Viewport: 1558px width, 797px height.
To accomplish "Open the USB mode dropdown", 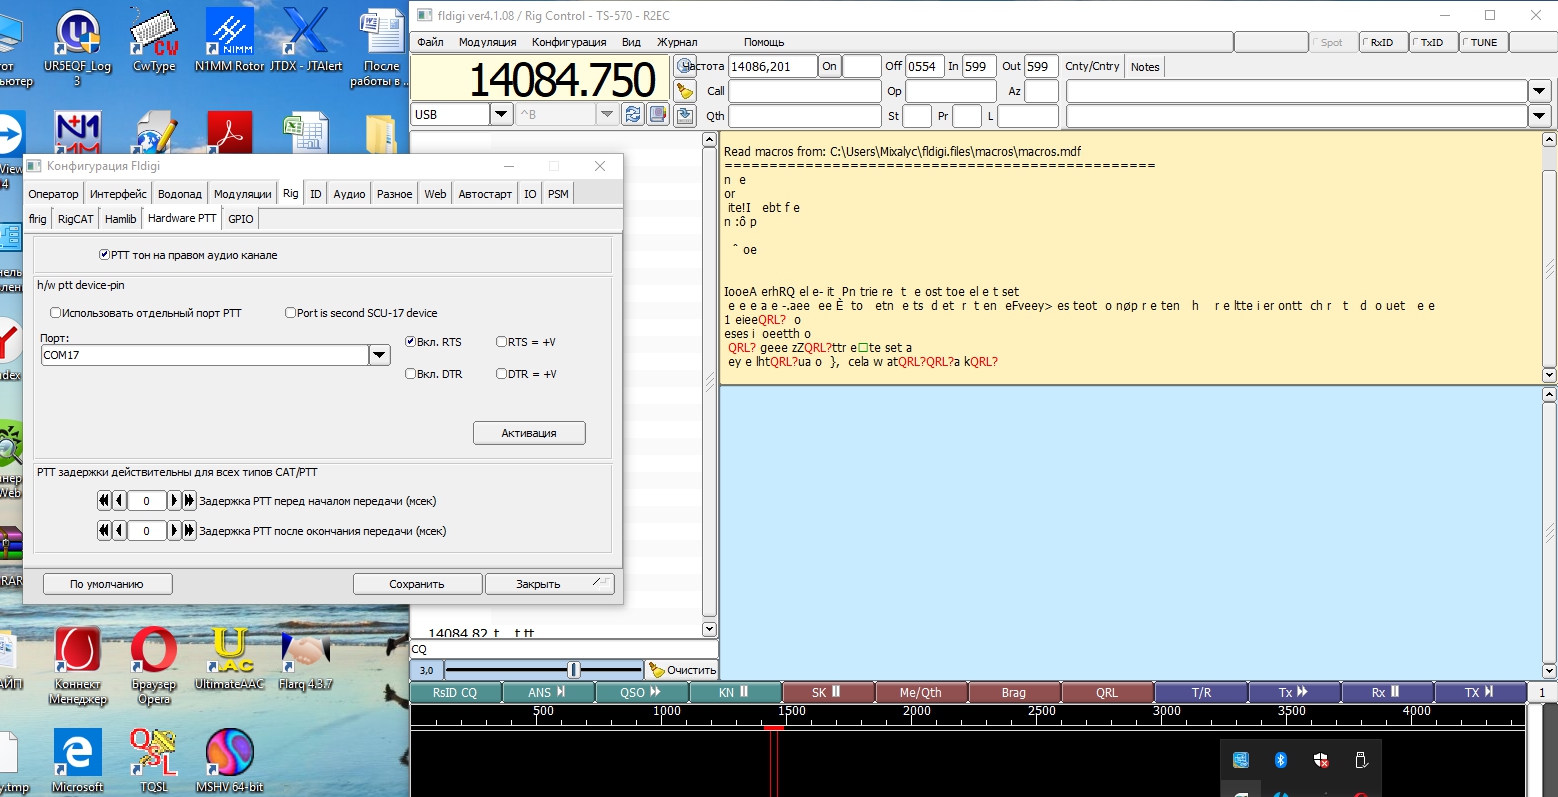I will pyautogui.click(x=501, y=115).
